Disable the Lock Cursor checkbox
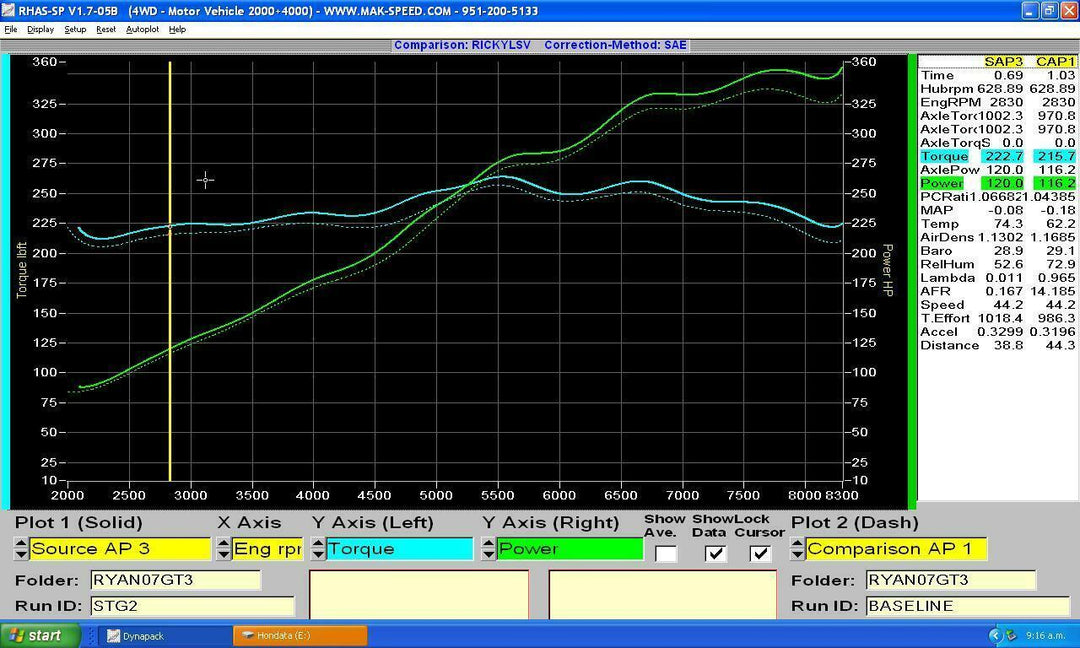This screenshot has width=1080, height=648. pyautogui.click(x=760, y=554)
